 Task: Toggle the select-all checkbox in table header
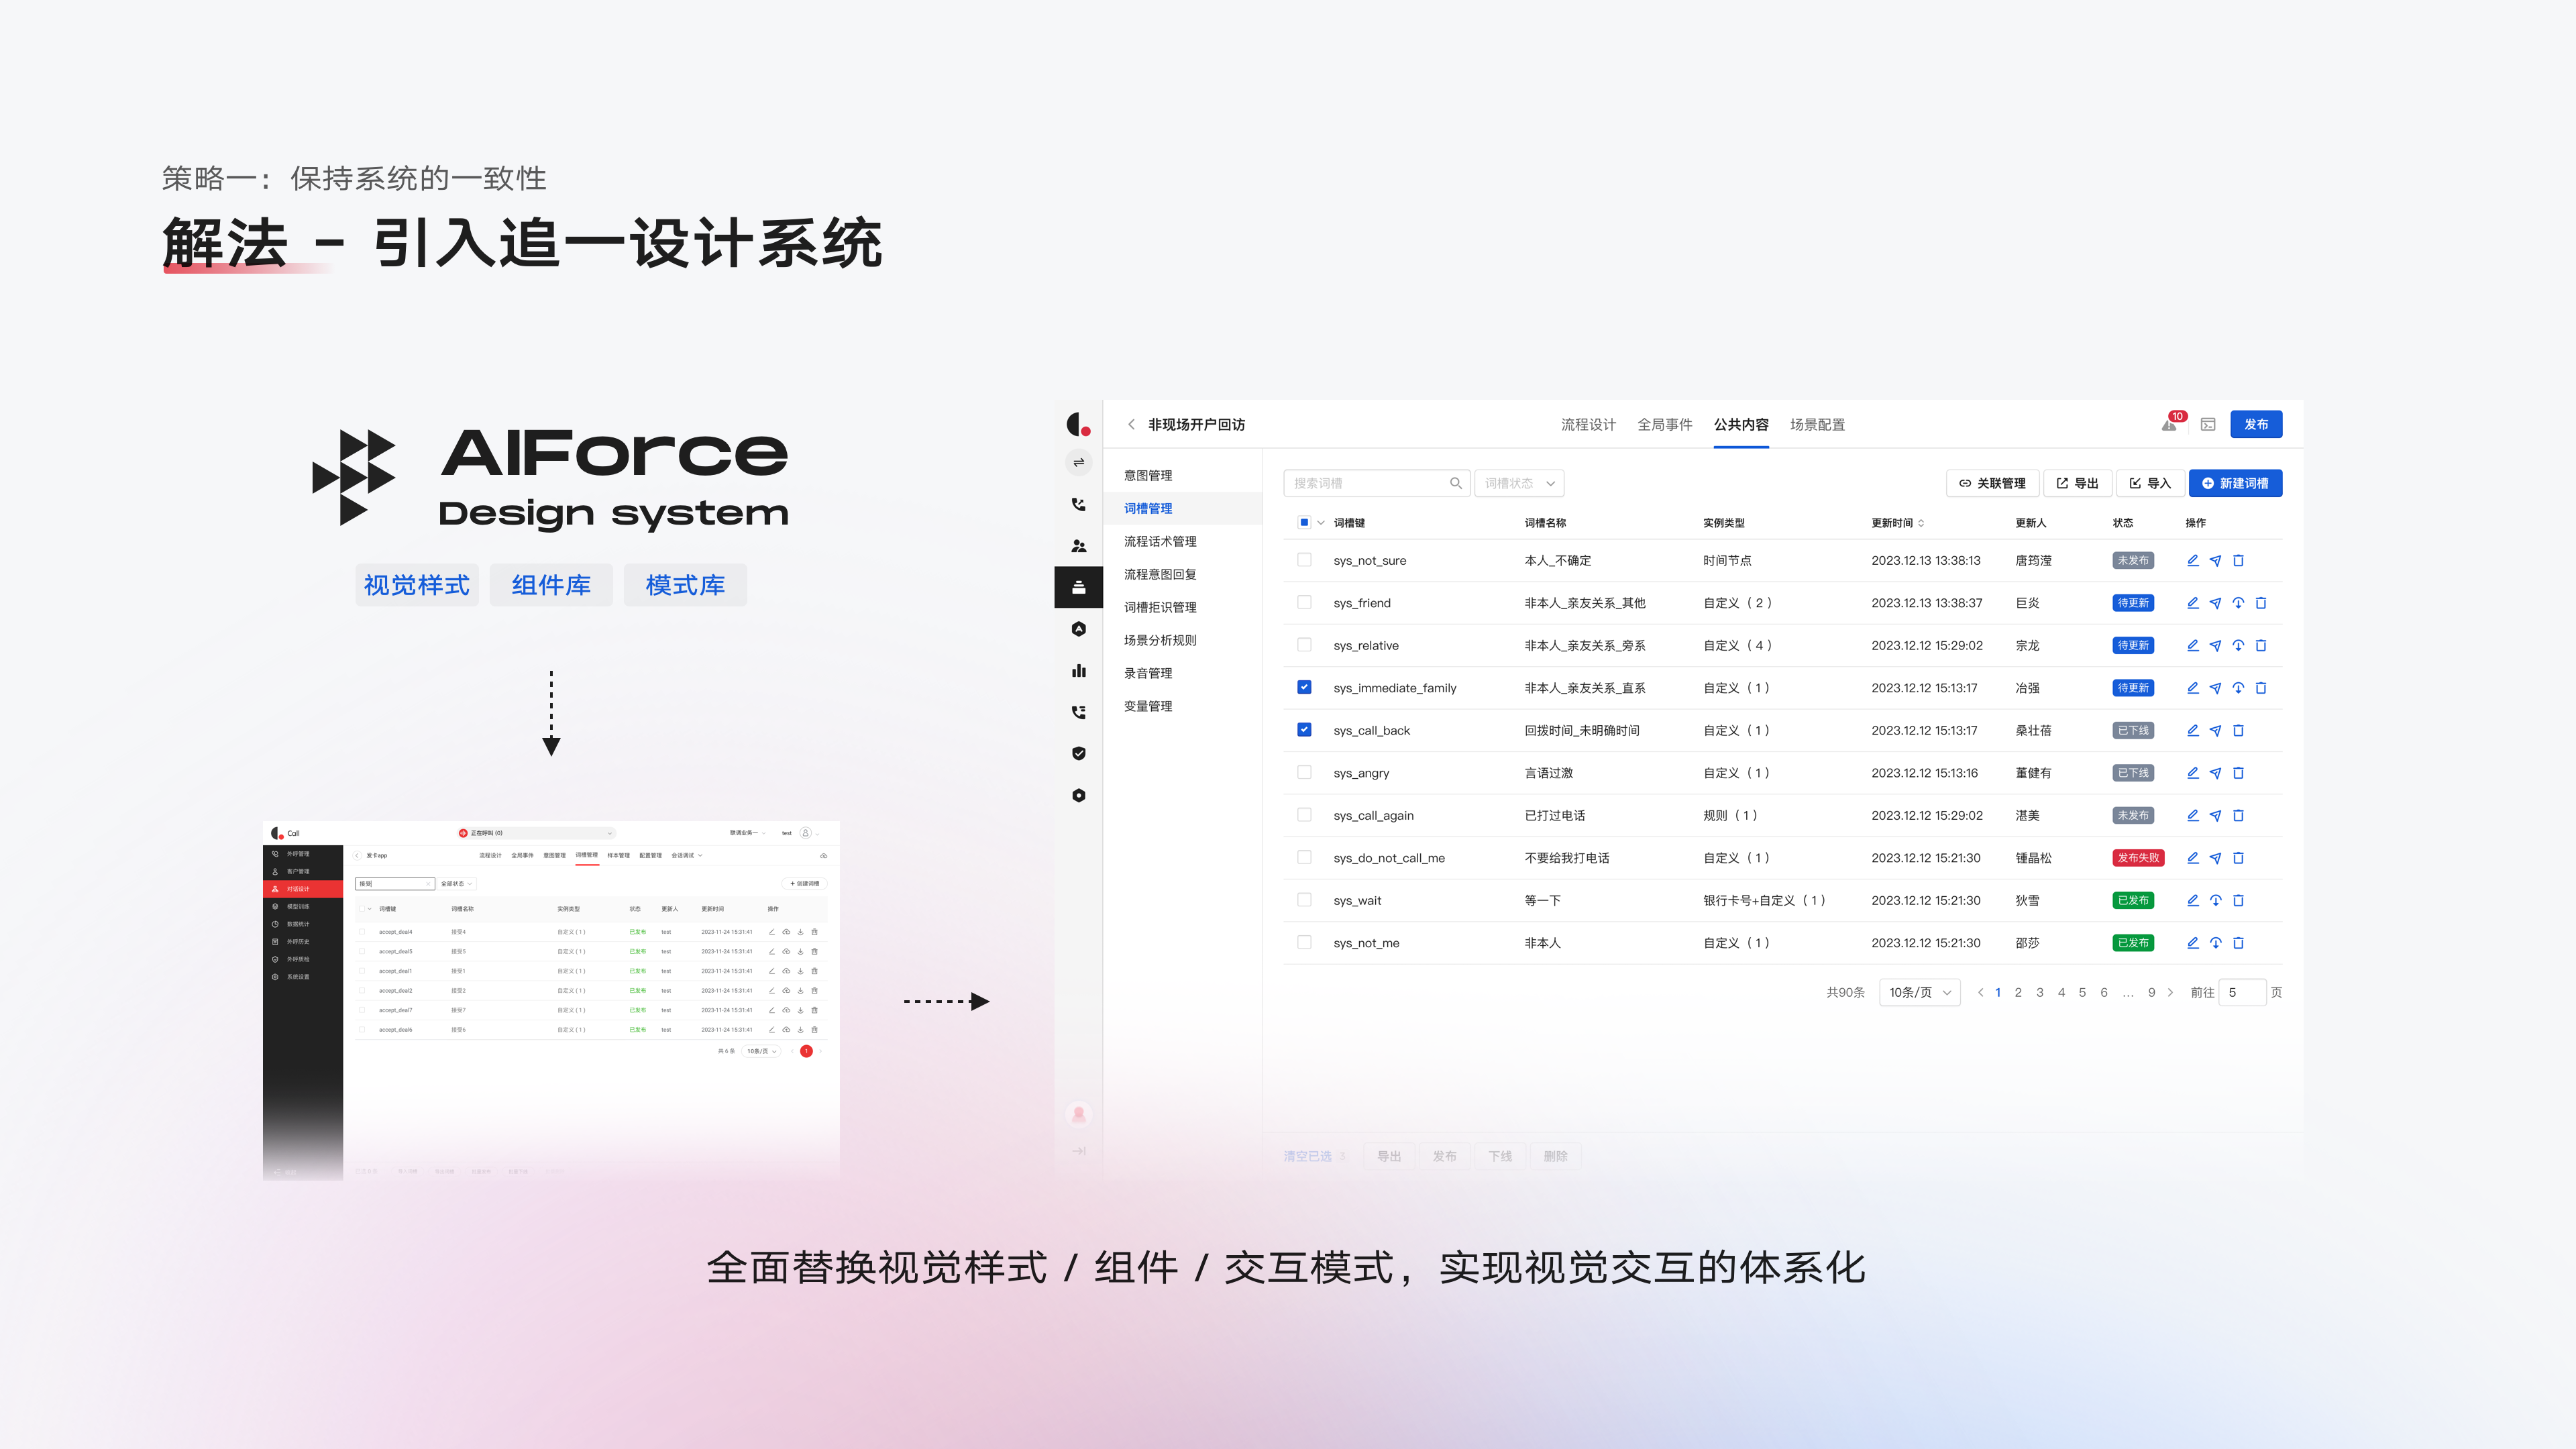[x=1304, y=522]
